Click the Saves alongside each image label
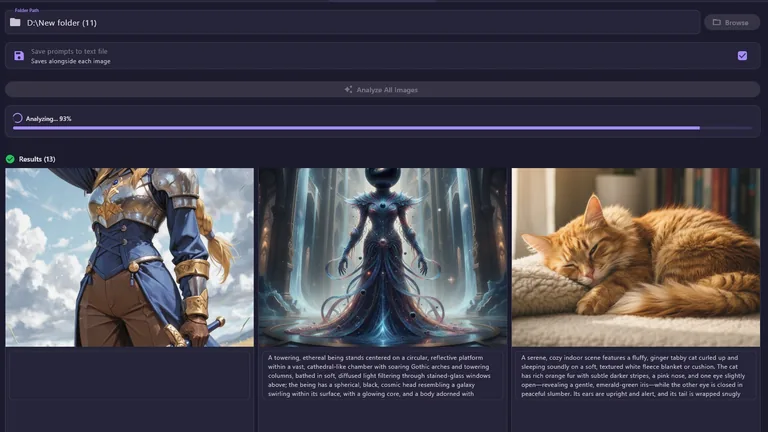The width and height of the screenshot is (768, 432). [x=71, y=61]
